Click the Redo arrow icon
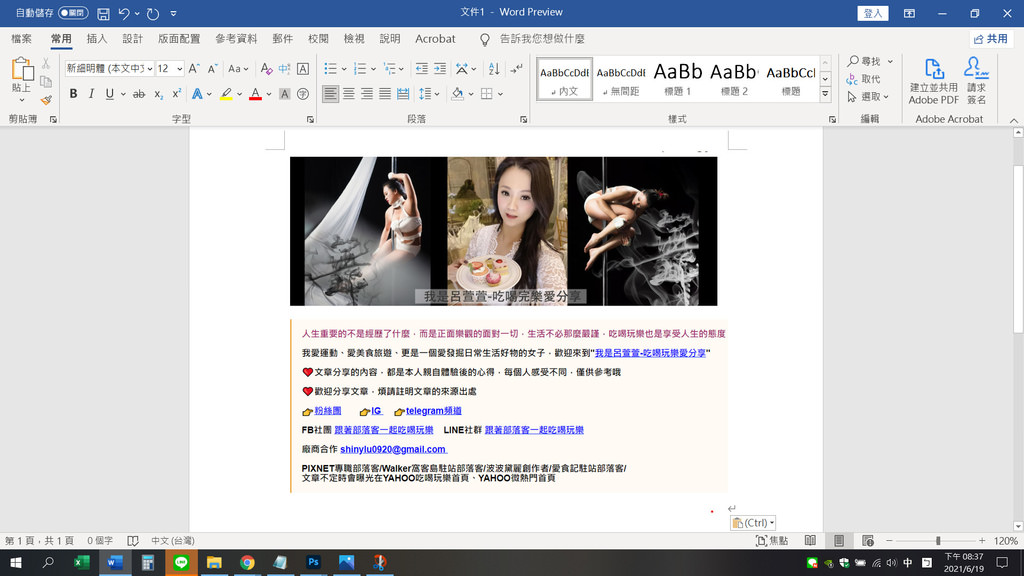 tap(153, 13)
